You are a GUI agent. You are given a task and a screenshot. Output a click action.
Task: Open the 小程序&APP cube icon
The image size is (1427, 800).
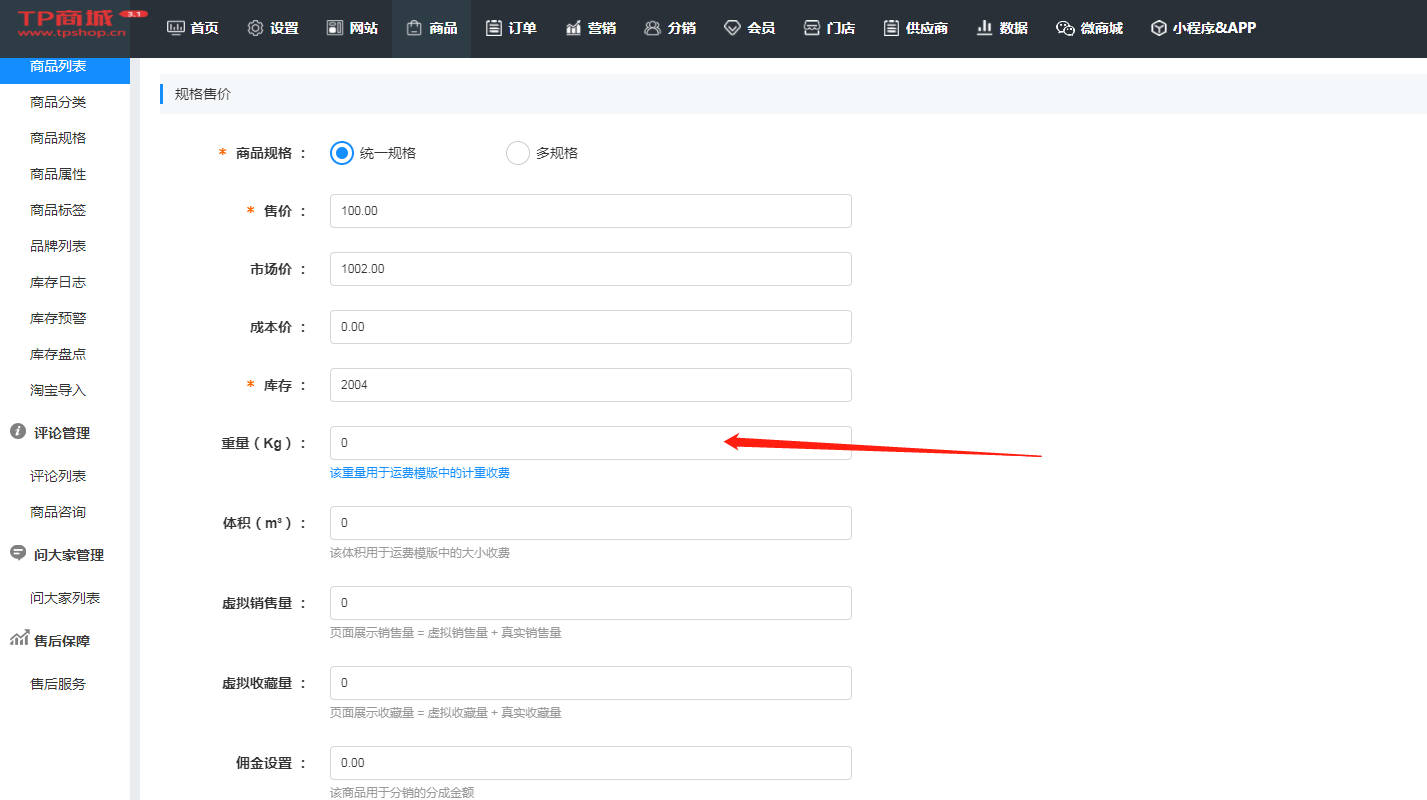[1159, 28]
